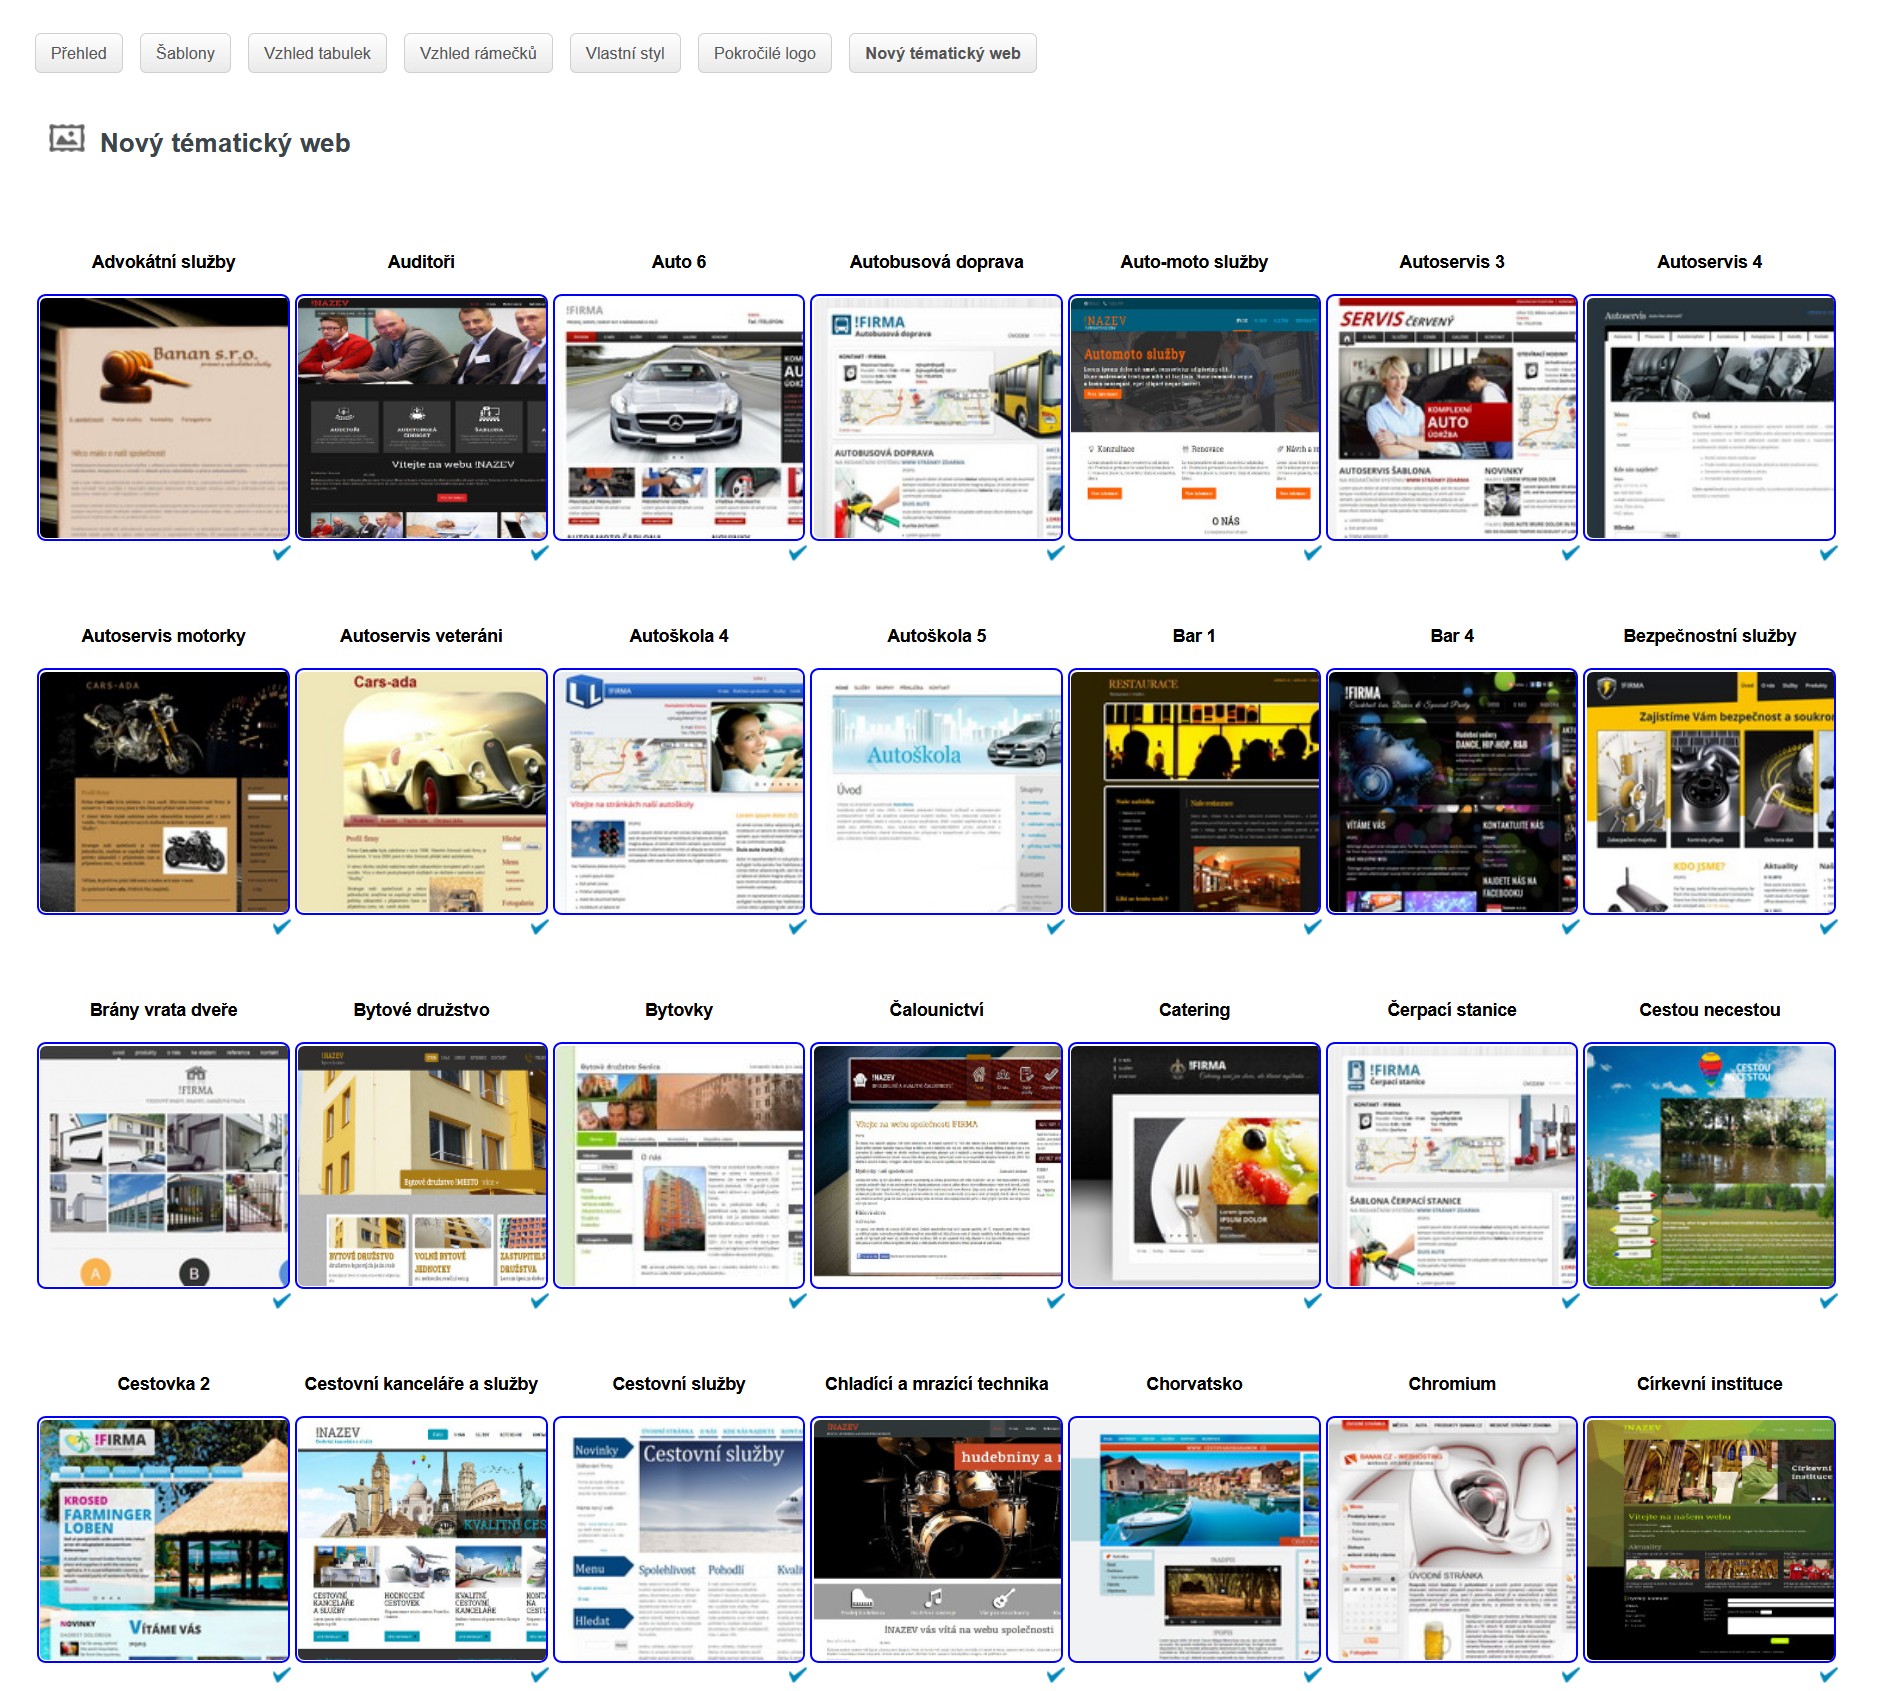Choose checkmark under Bezpečnostní služby template
Image resolution: width=1879 pixels, height=1691 pixels.
pyautogui.click(x=1828, y=927)
